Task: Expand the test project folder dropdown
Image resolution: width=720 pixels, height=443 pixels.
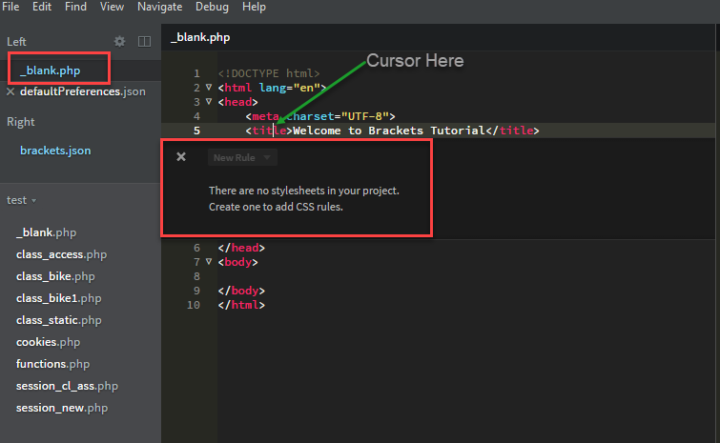Action: click(20, 200)
